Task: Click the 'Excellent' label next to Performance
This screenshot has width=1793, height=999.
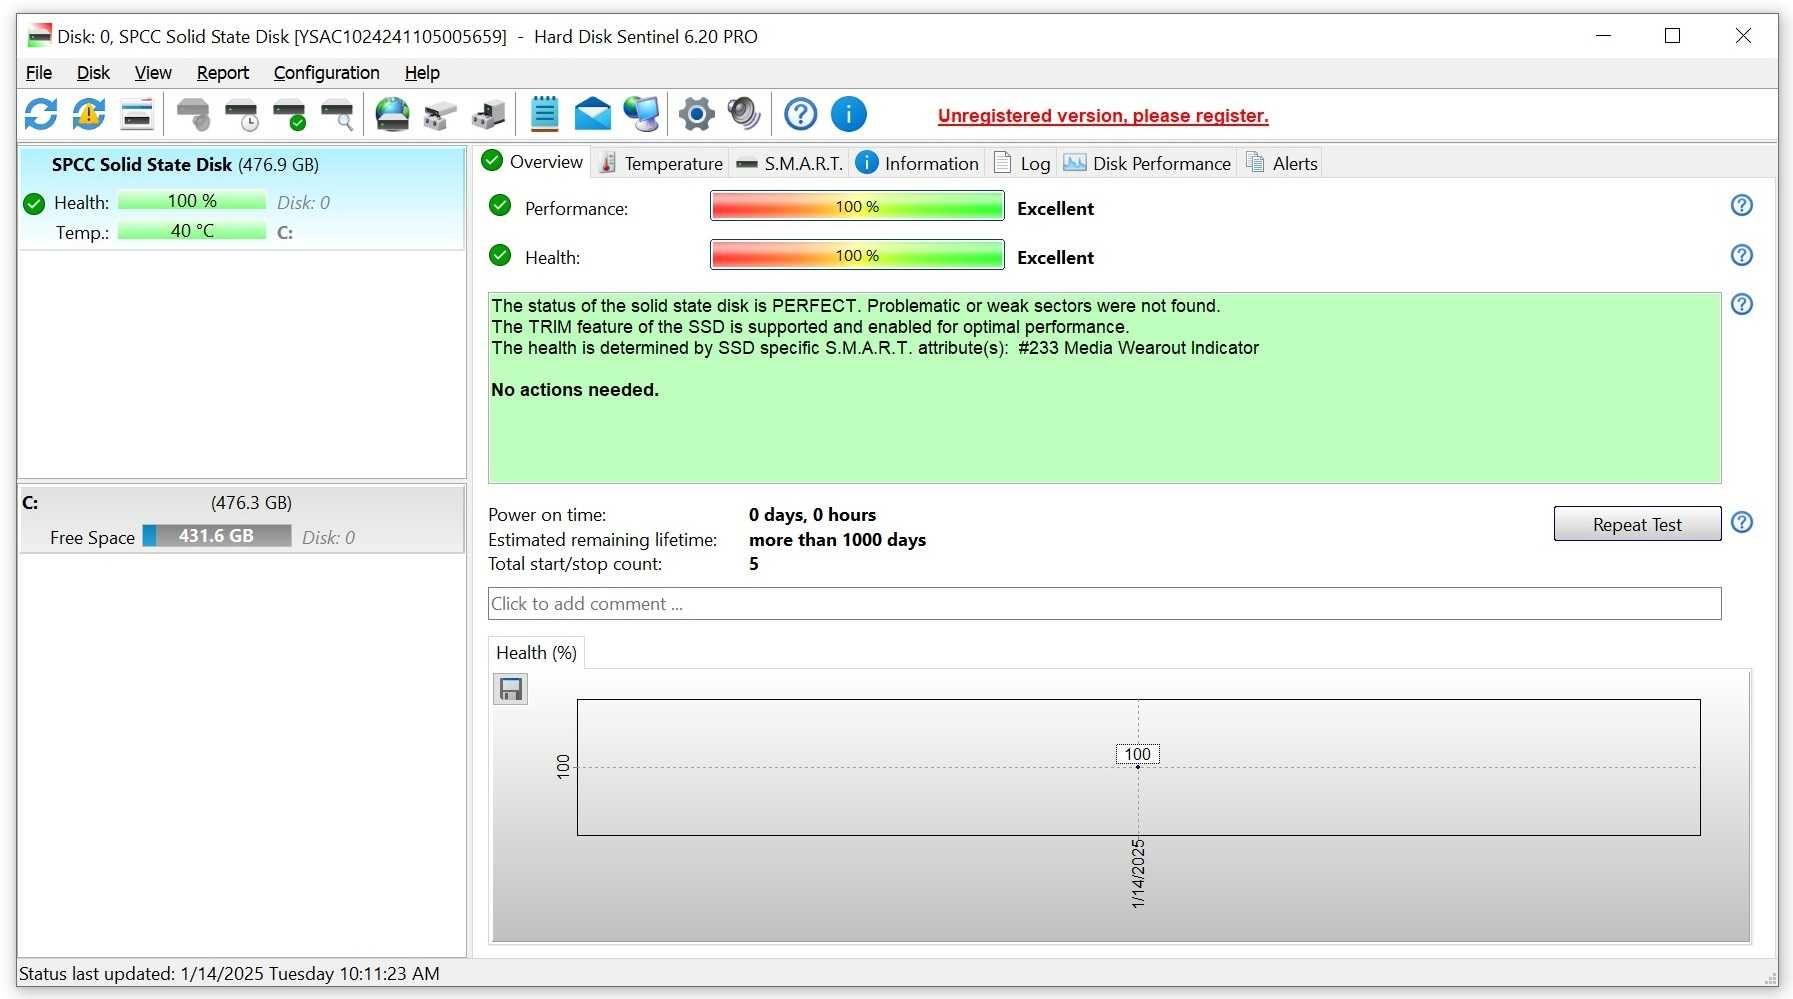Action: pyautogui.click(x=1055, y=209)
